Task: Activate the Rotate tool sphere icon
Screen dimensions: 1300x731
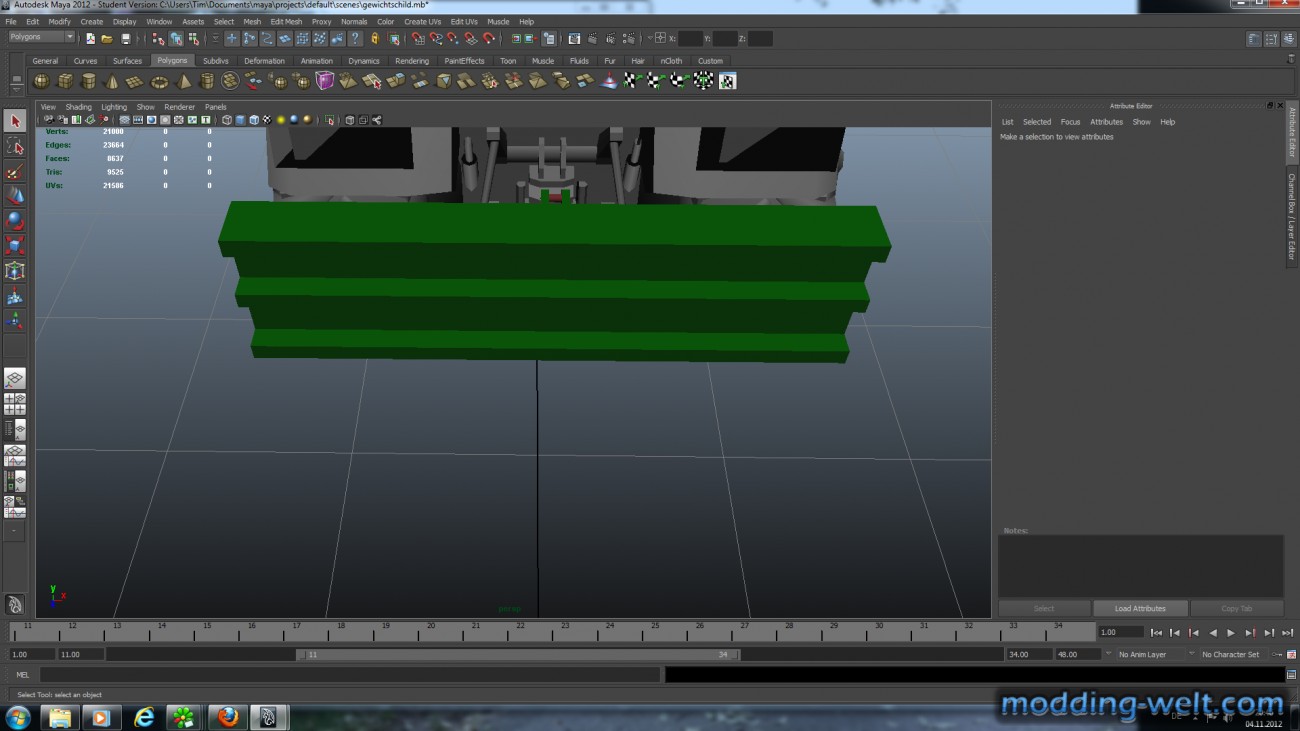Action: coord(15,221)
